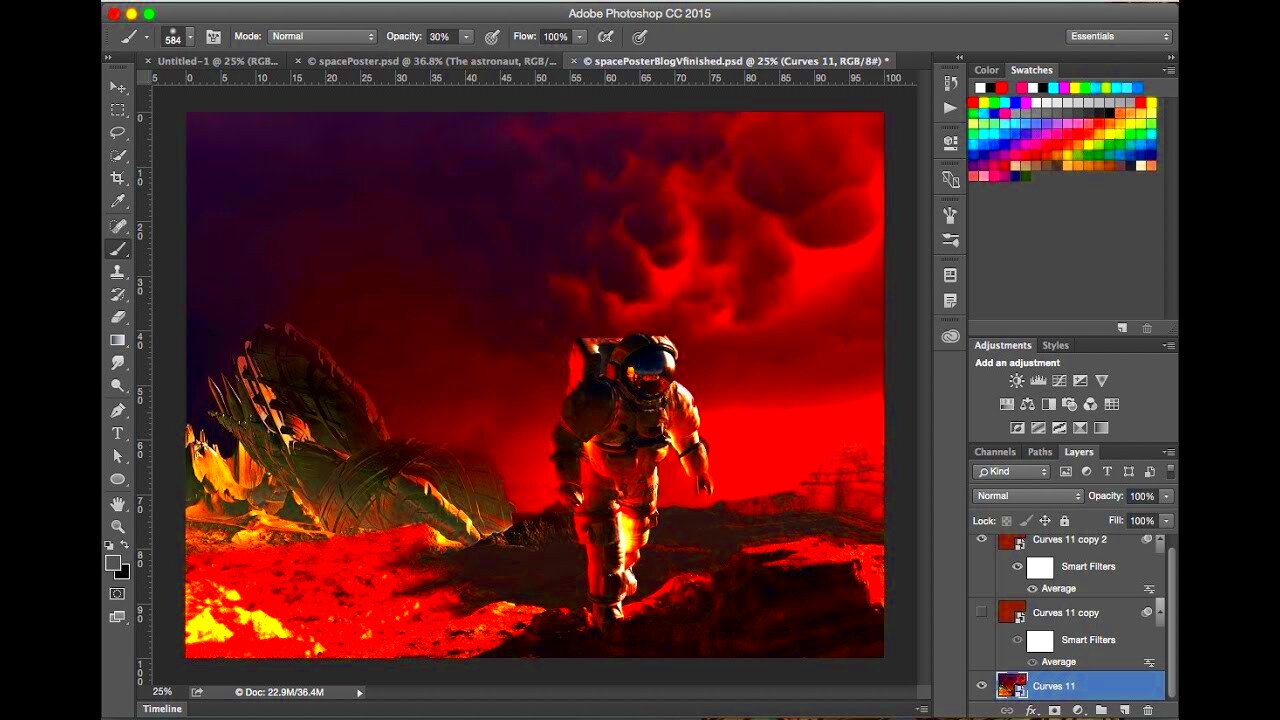Toggle the brush panel button in options bar
Screen dimensions: 1280x720
[213, 36]
